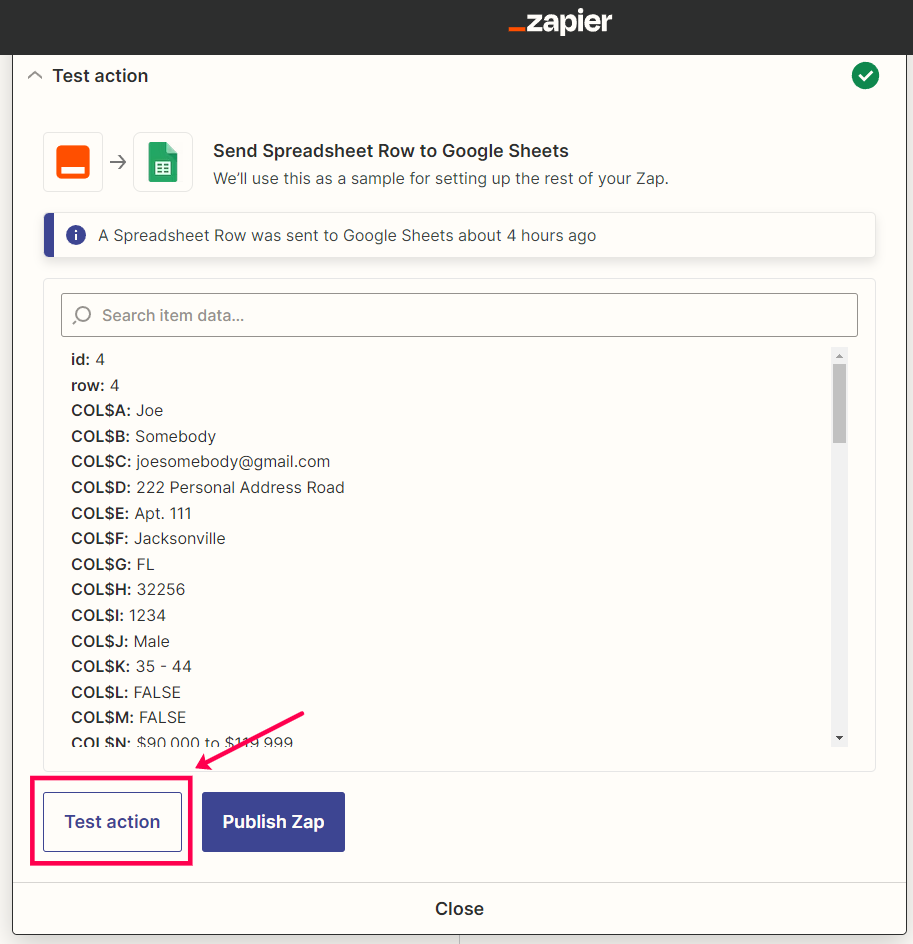Select the 'COL$M: FALSE' row
Screen dimensions: 913x944
(129, 718)
